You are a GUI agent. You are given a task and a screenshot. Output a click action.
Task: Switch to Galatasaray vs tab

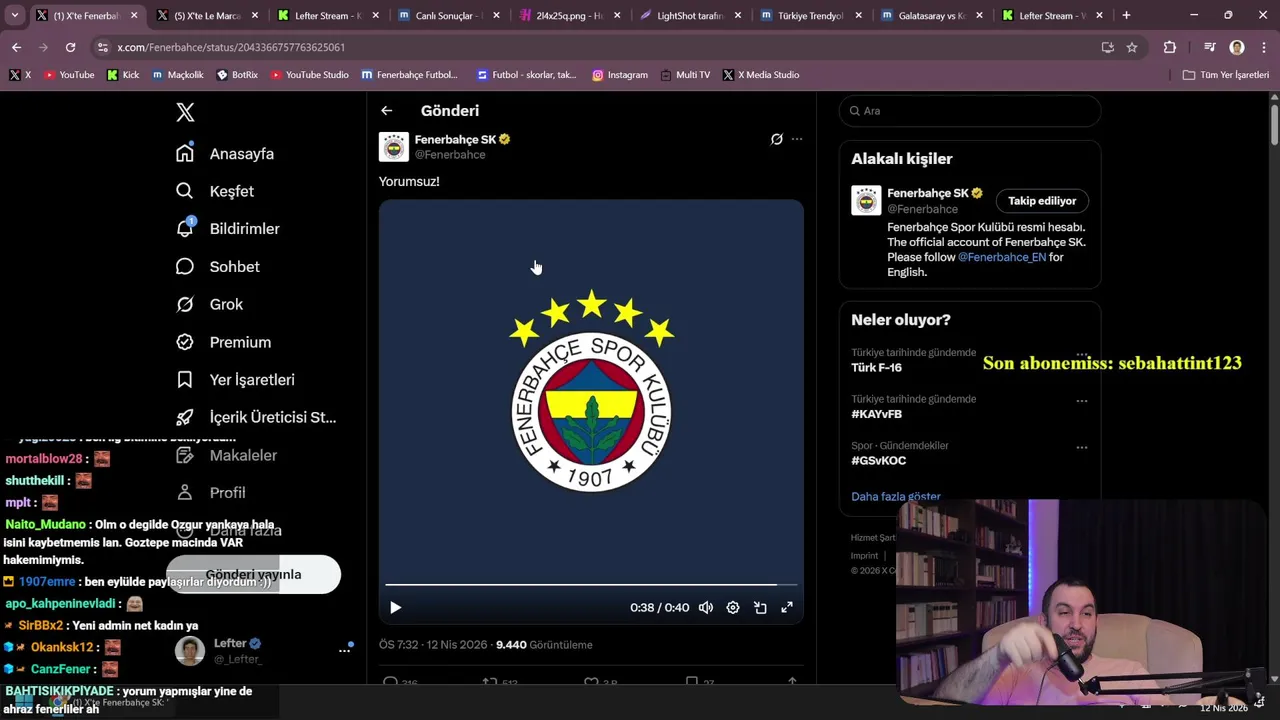(x=930, y=16)
